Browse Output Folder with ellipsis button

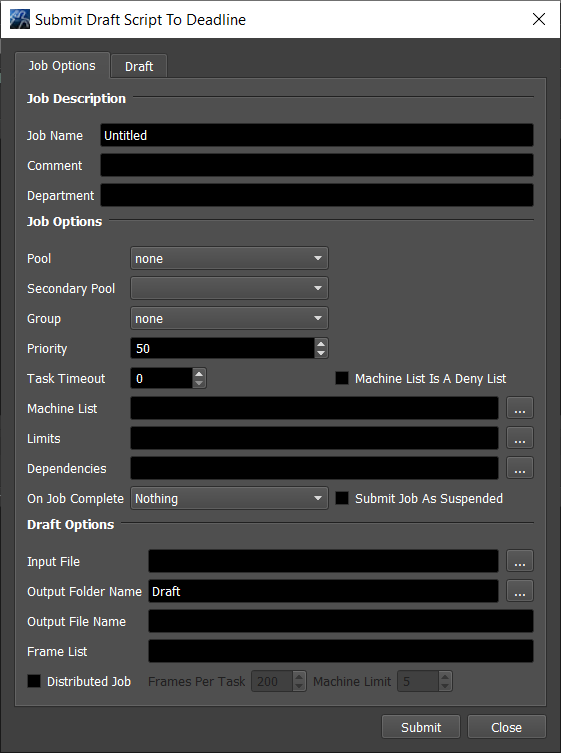(x=520, y=591)
